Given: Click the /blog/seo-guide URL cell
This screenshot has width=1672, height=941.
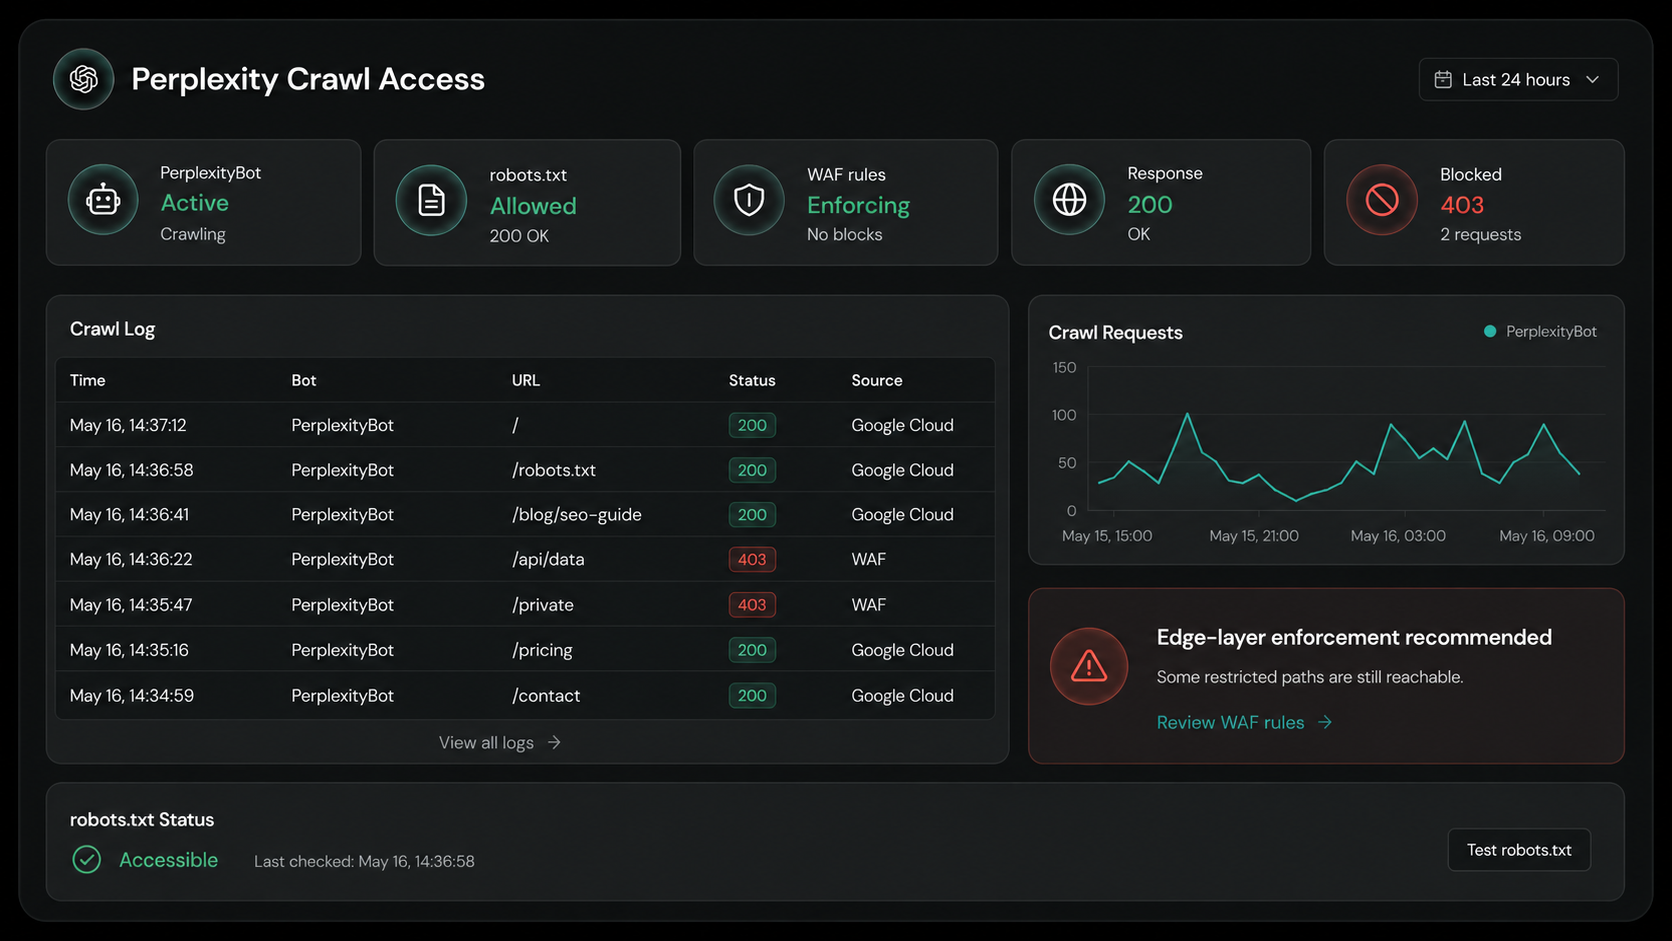Looking at the screenshot, I should [x=577, y=515].
